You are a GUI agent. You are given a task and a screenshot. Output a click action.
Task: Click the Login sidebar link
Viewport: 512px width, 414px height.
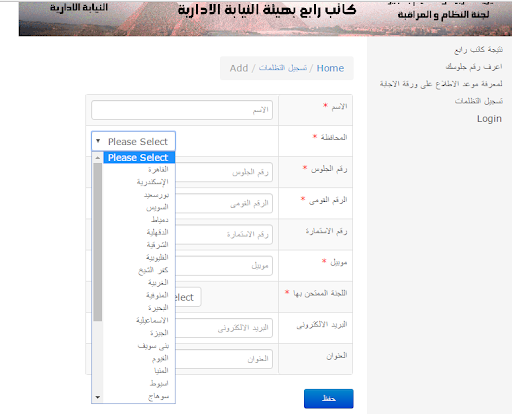489,119
